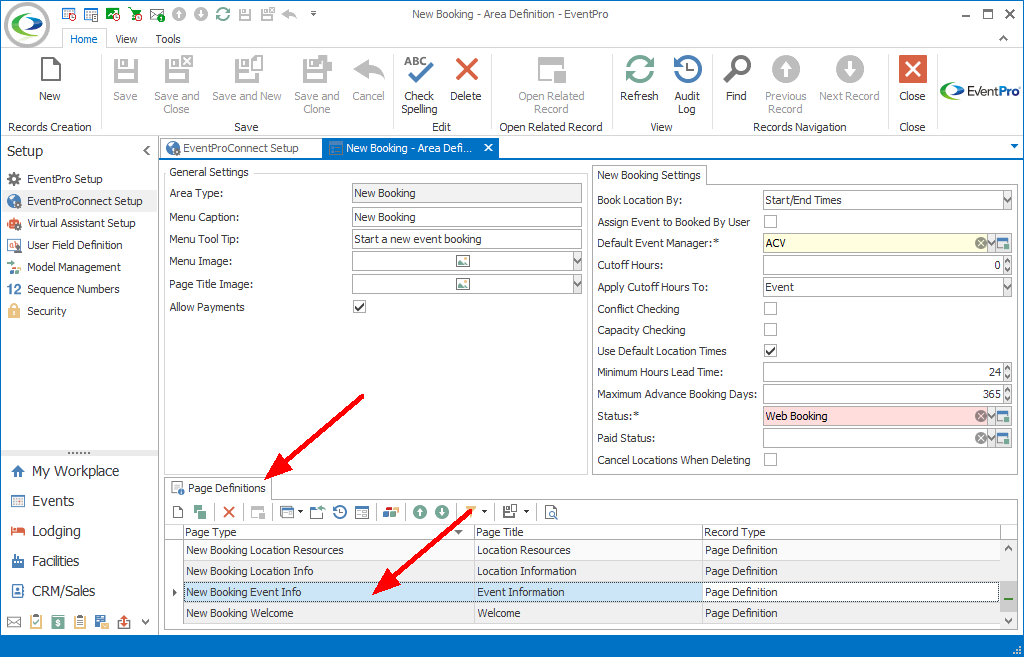Screen dimensions: 1024x657
Task: Open the CRM/Sales module
Action: click(x=63, y=592)
